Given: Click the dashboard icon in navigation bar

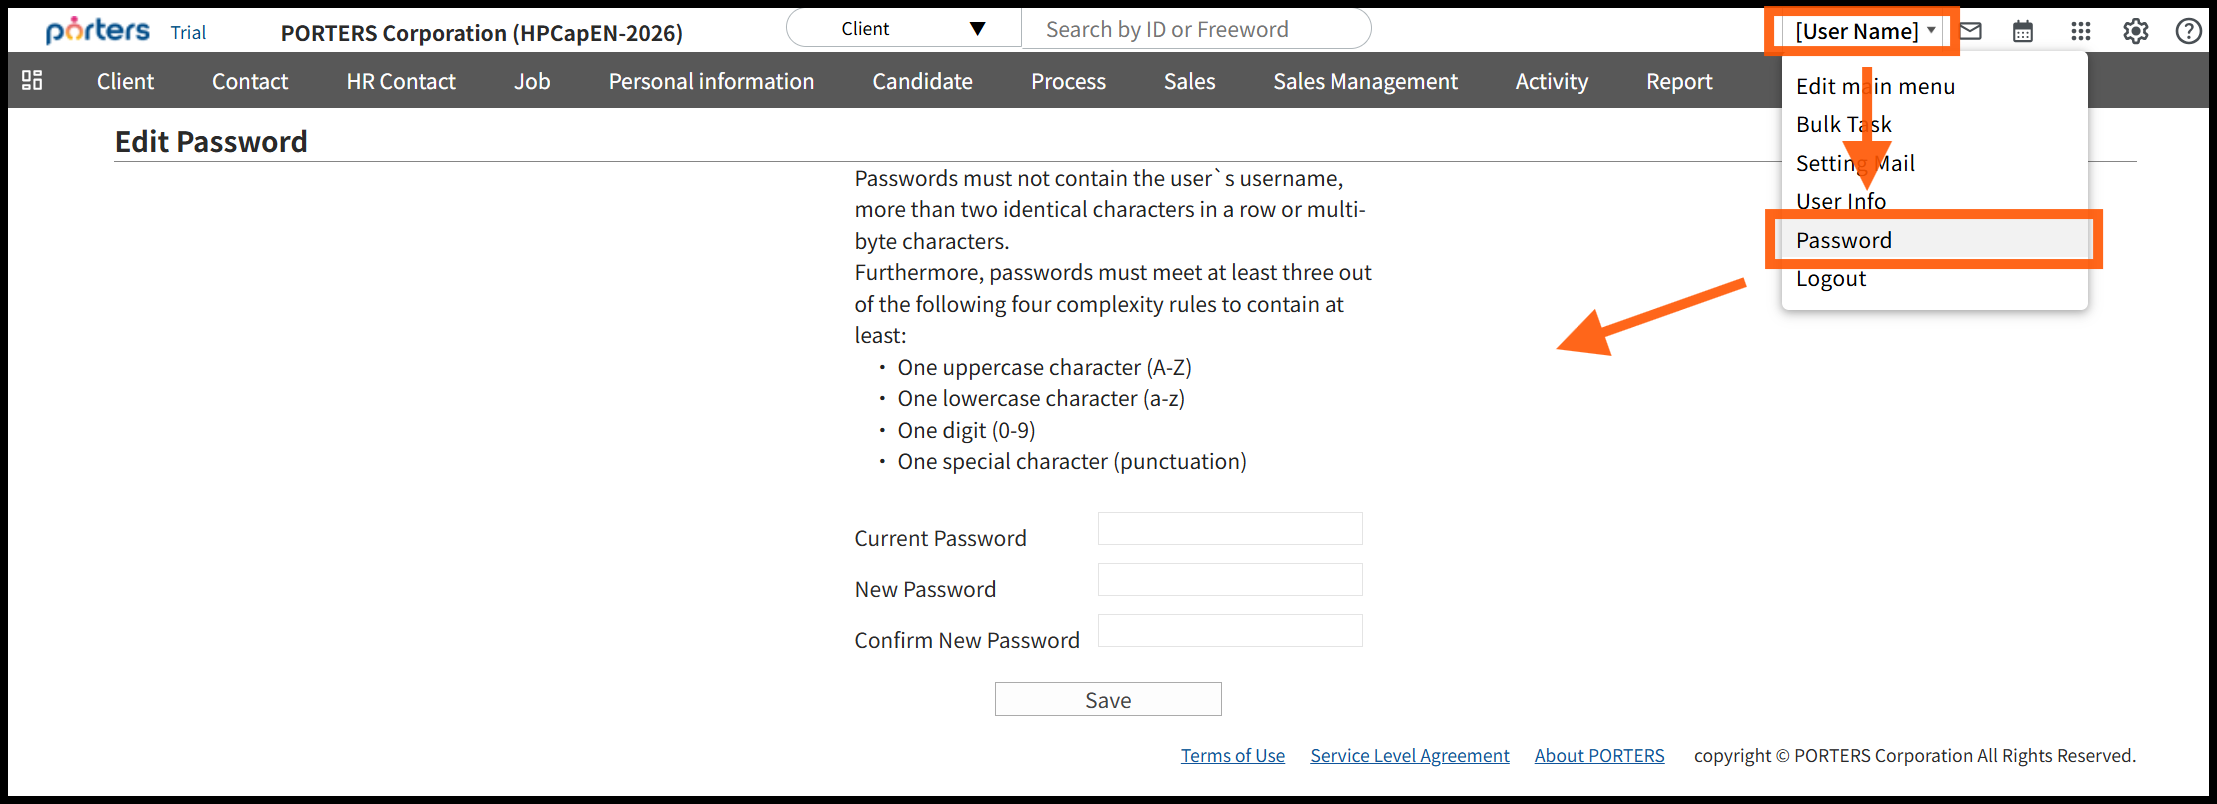Looking at the screenshot, I should point(32,80).
